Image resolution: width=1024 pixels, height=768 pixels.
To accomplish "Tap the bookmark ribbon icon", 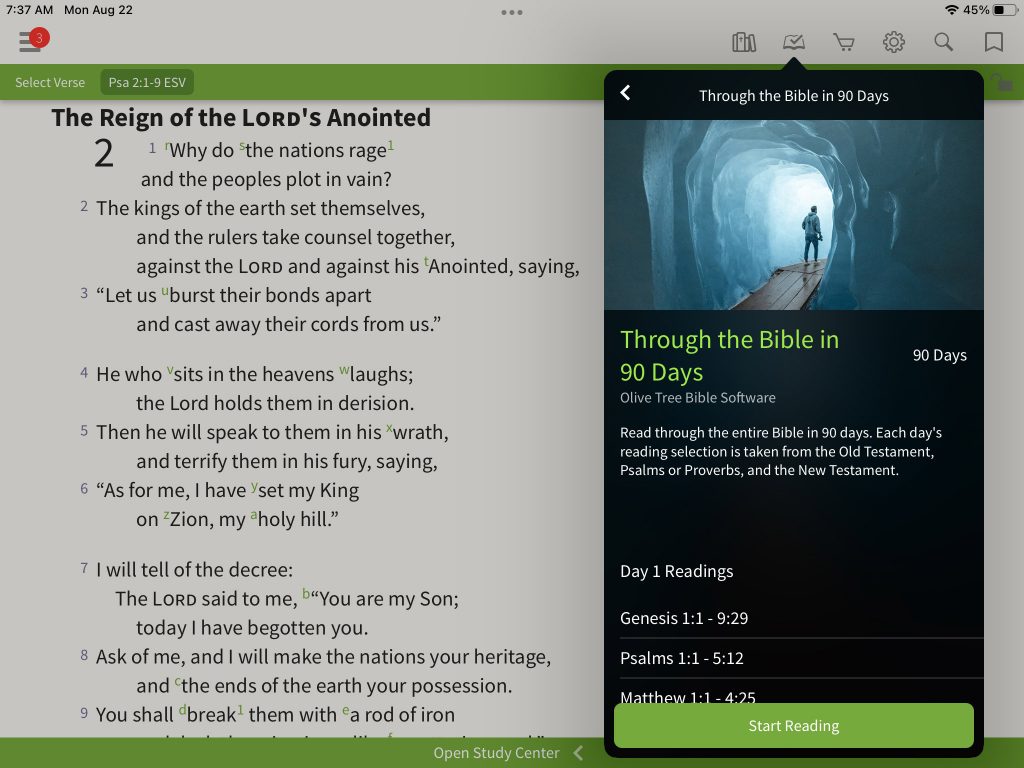I will pos(993,42).
